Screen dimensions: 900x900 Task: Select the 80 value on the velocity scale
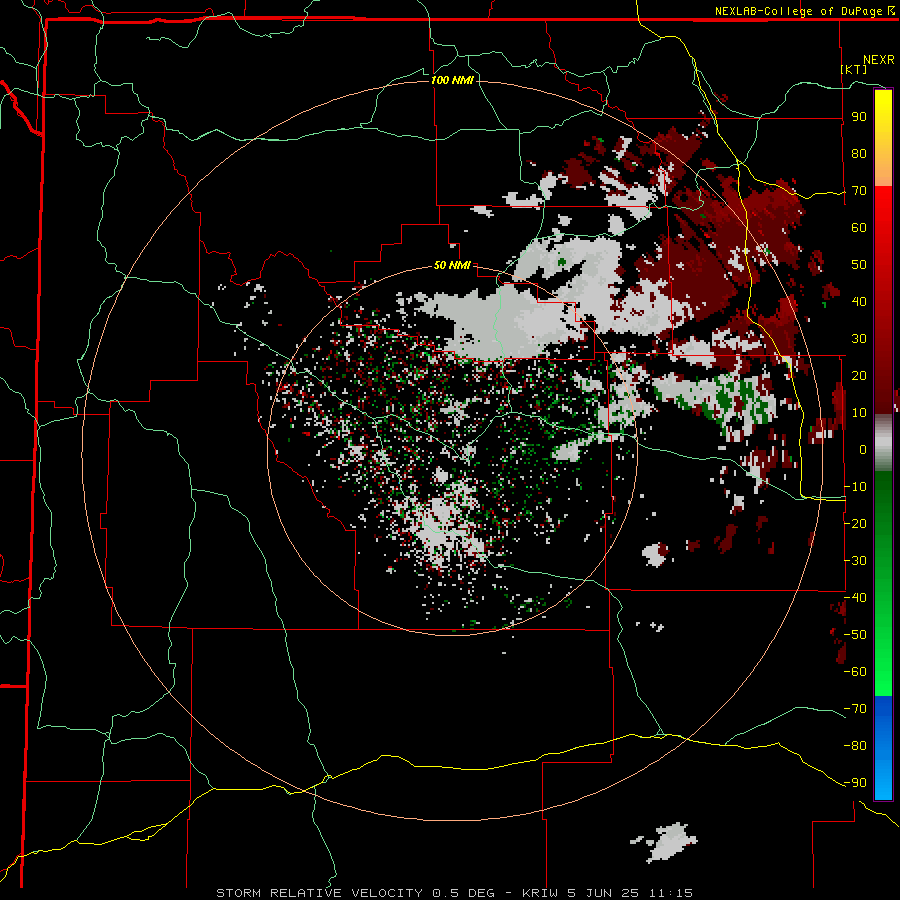click(859, 153)
